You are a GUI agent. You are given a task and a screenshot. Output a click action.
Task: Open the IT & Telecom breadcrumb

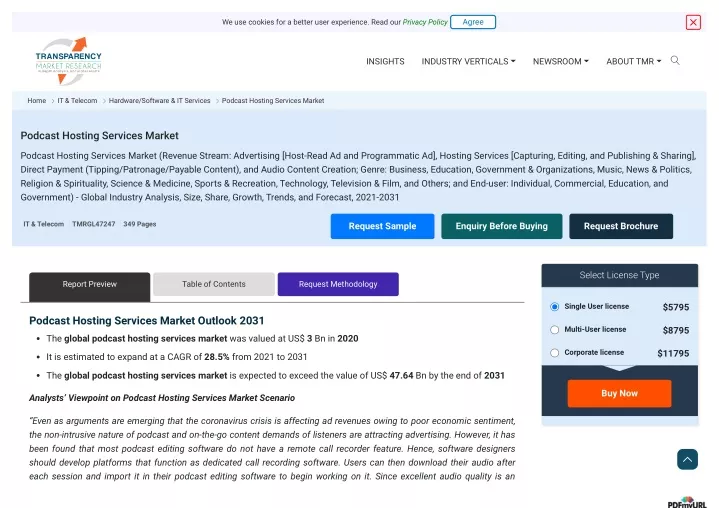pyautogui.click(x=77, y=100)
